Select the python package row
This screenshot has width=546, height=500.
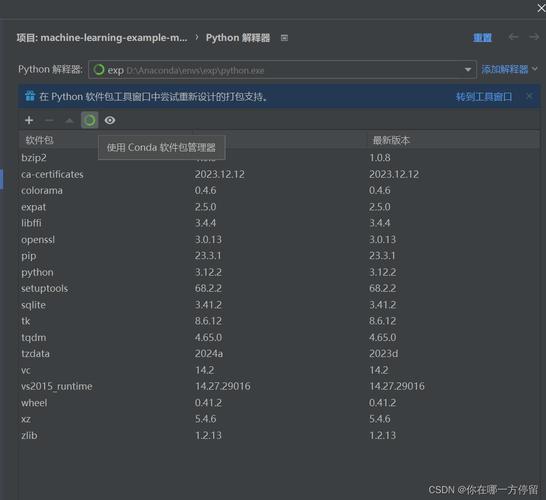tap(279, 272)
